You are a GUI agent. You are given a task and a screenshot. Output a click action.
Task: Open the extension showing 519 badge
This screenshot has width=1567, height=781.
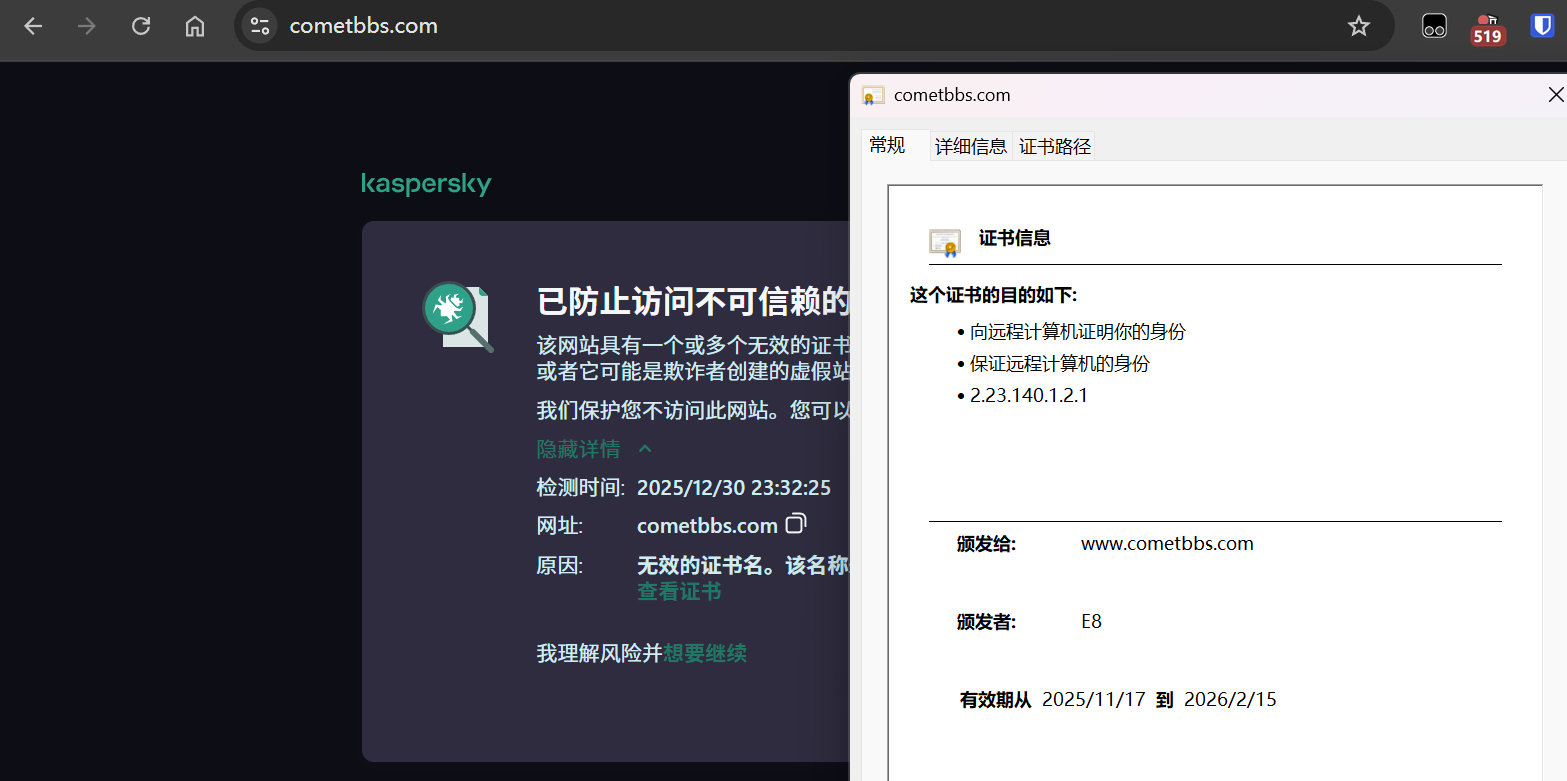[x=1487, y=30]
